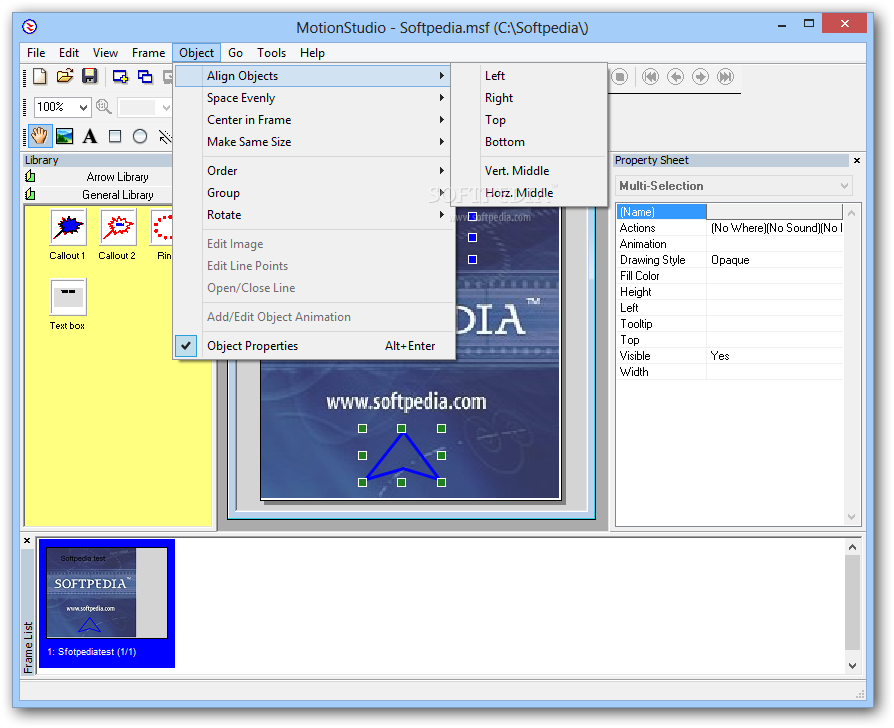Open the Edit menu

tap(69, 53)
